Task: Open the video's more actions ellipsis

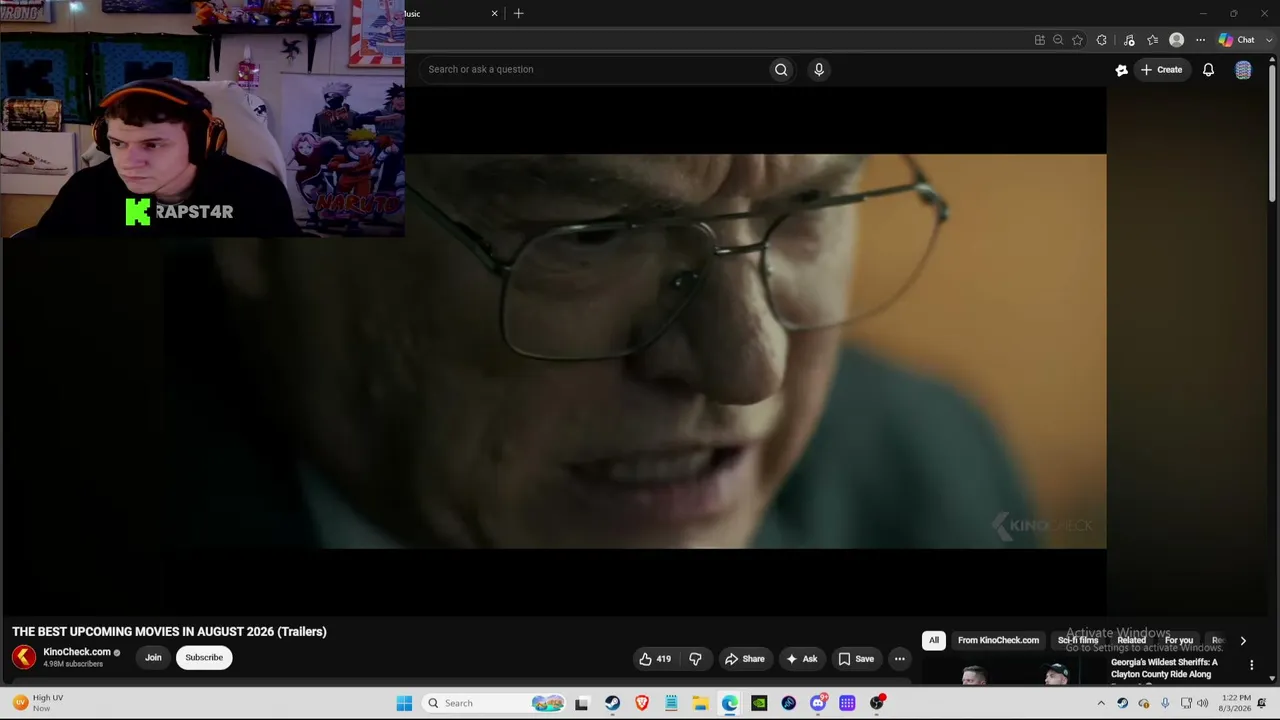Action: [899, 659]
